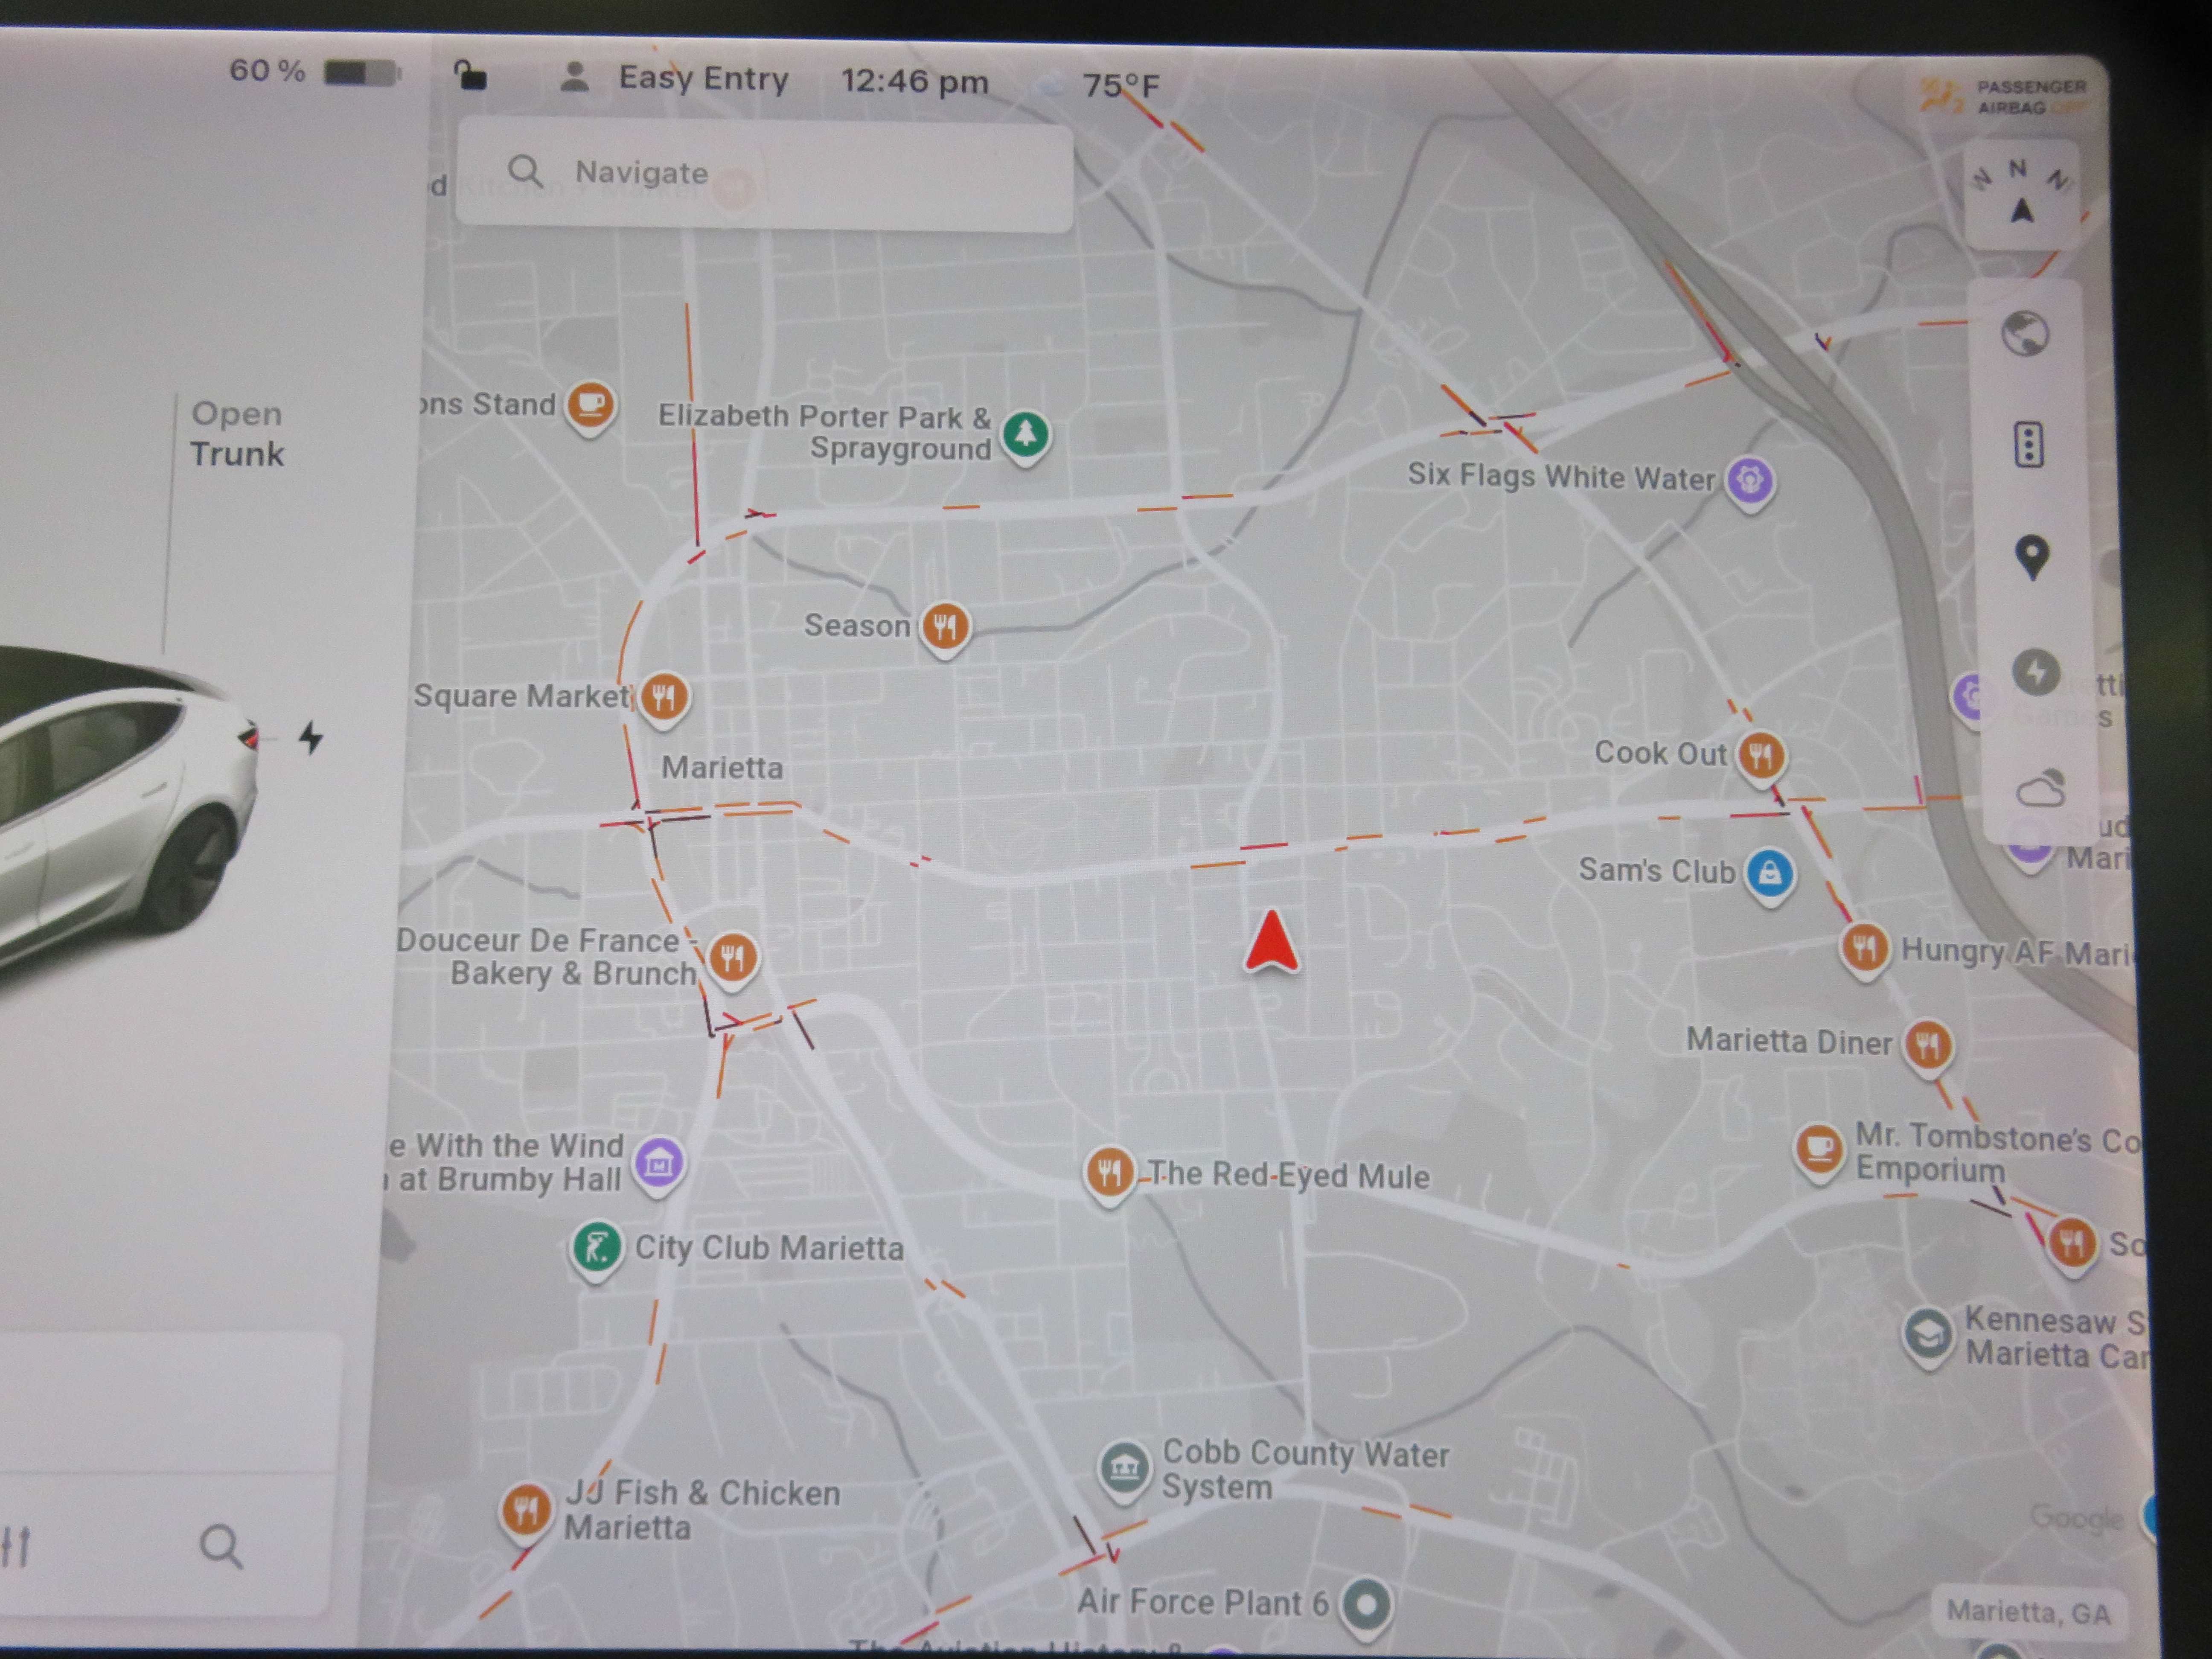Select The Red-Eyed Mule restaurant pin
2212x1659 pixels.
tap(1109, 1173)
